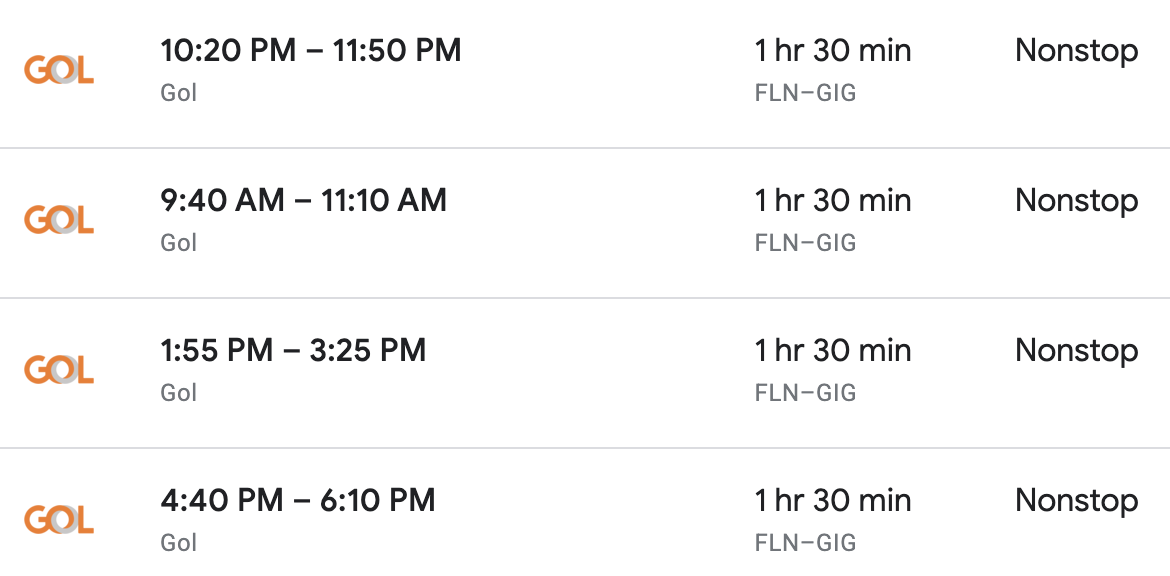Click the Nonstop label for the 1:55 PM flight

(1076, 350)
